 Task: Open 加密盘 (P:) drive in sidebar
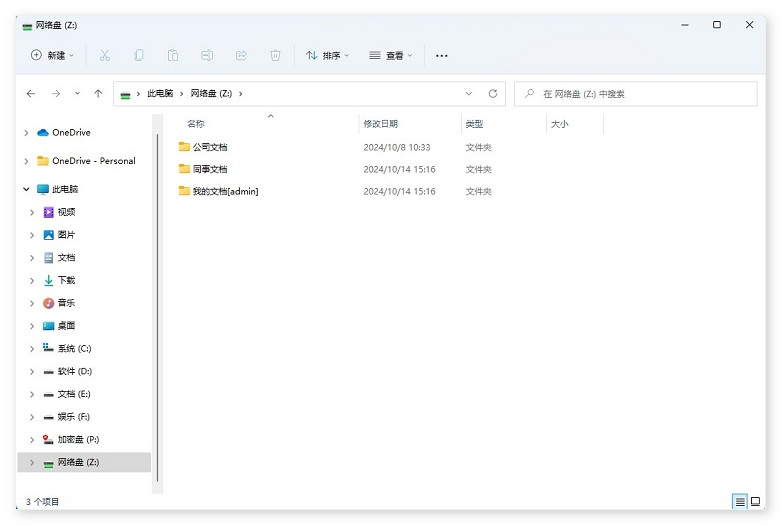(x=78, y=439)
